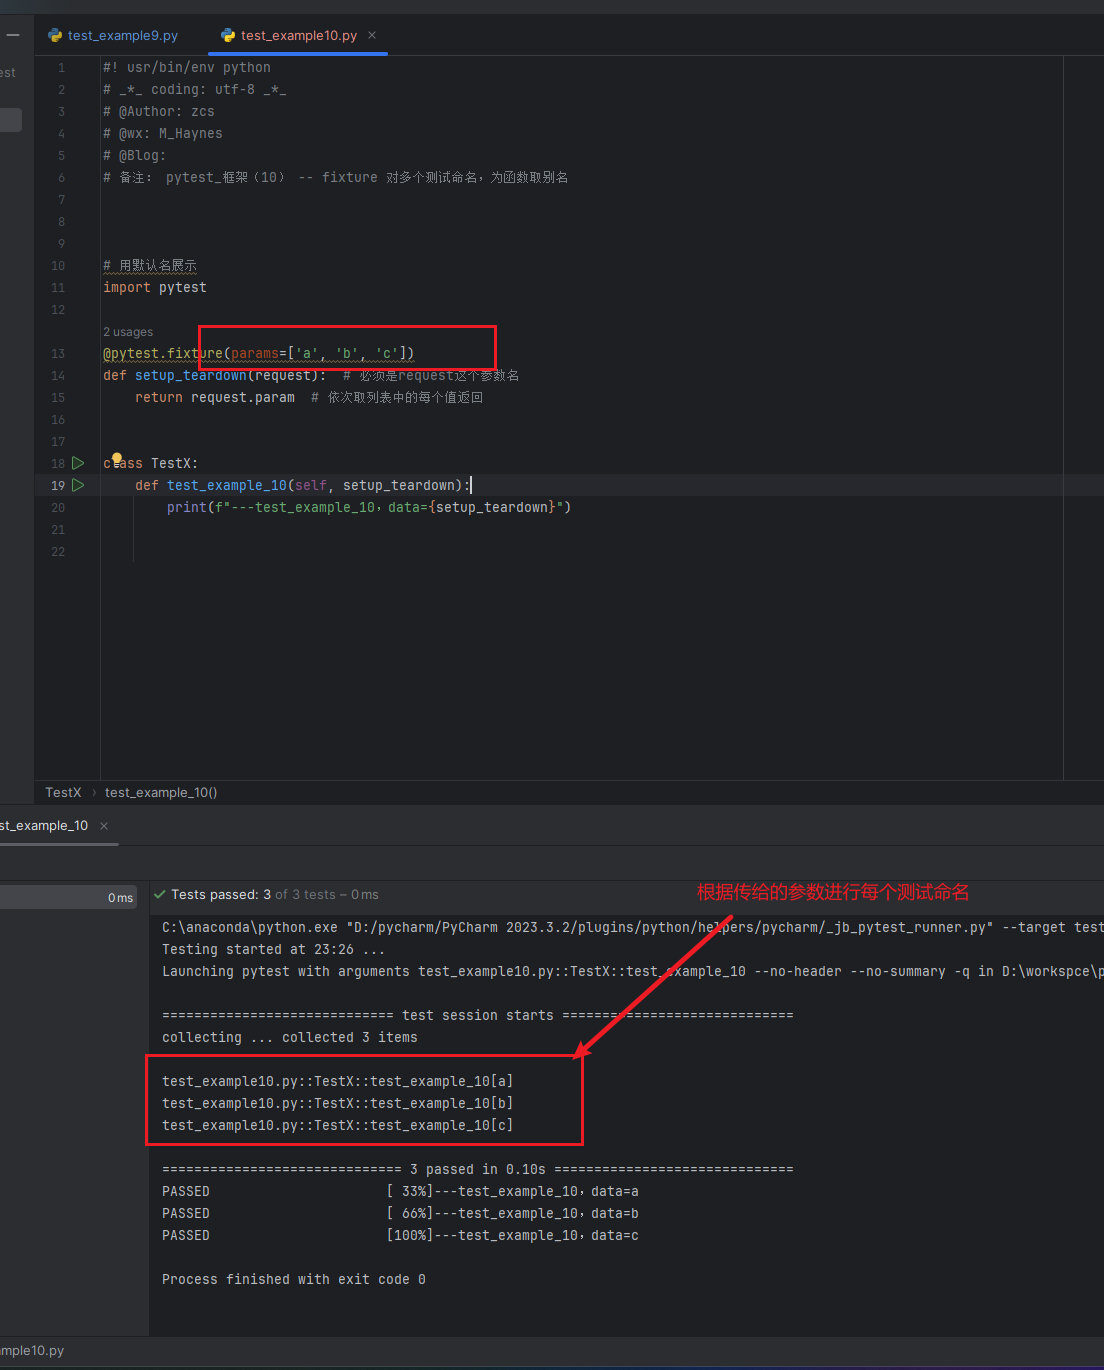Click the 'Testing started at 23:26' console line

click(273, 949)
